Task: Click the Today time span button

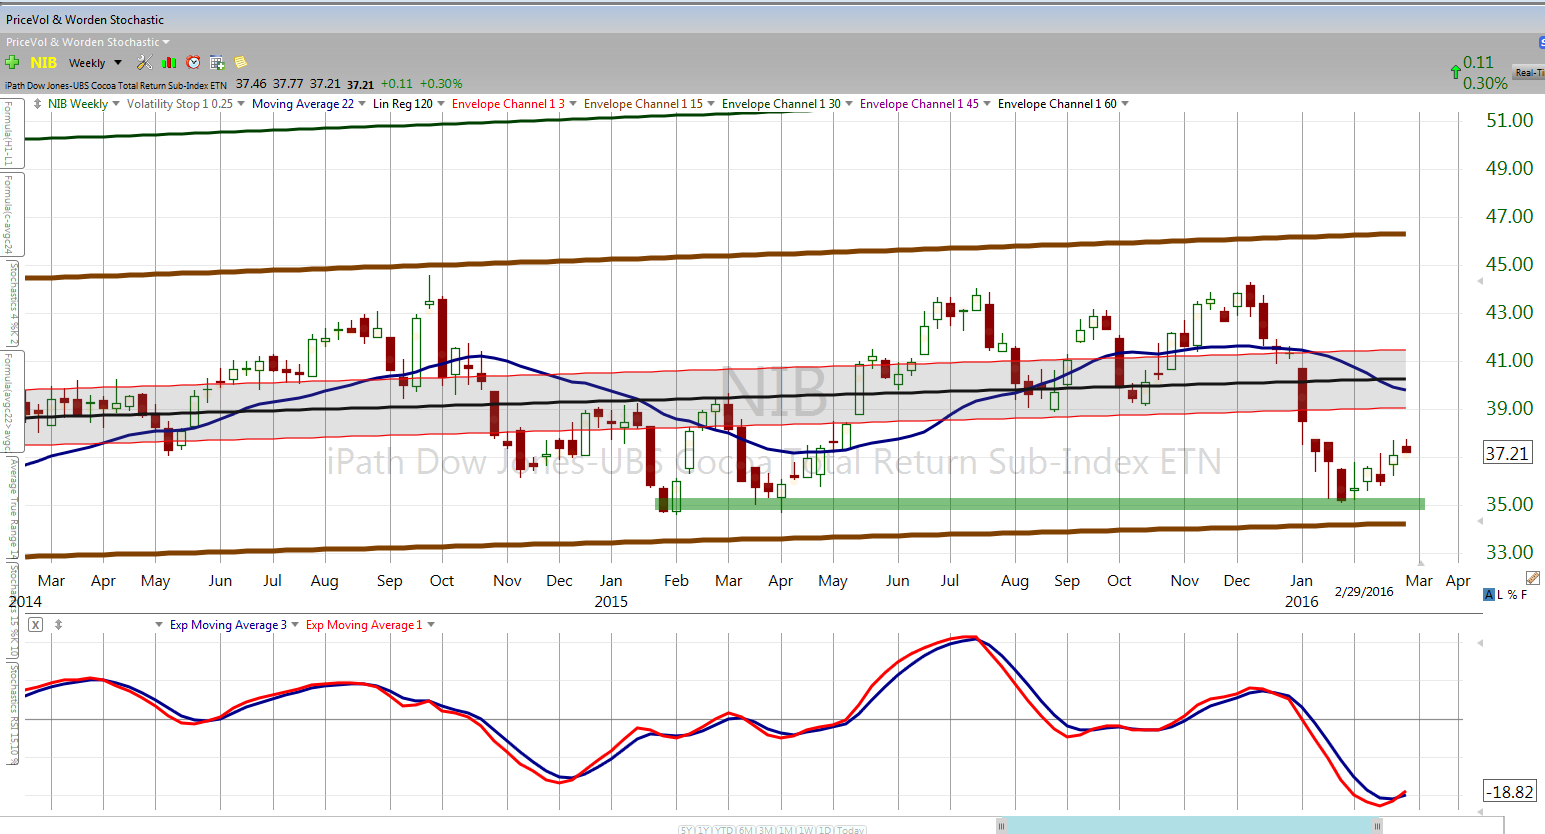Action: 851,830
